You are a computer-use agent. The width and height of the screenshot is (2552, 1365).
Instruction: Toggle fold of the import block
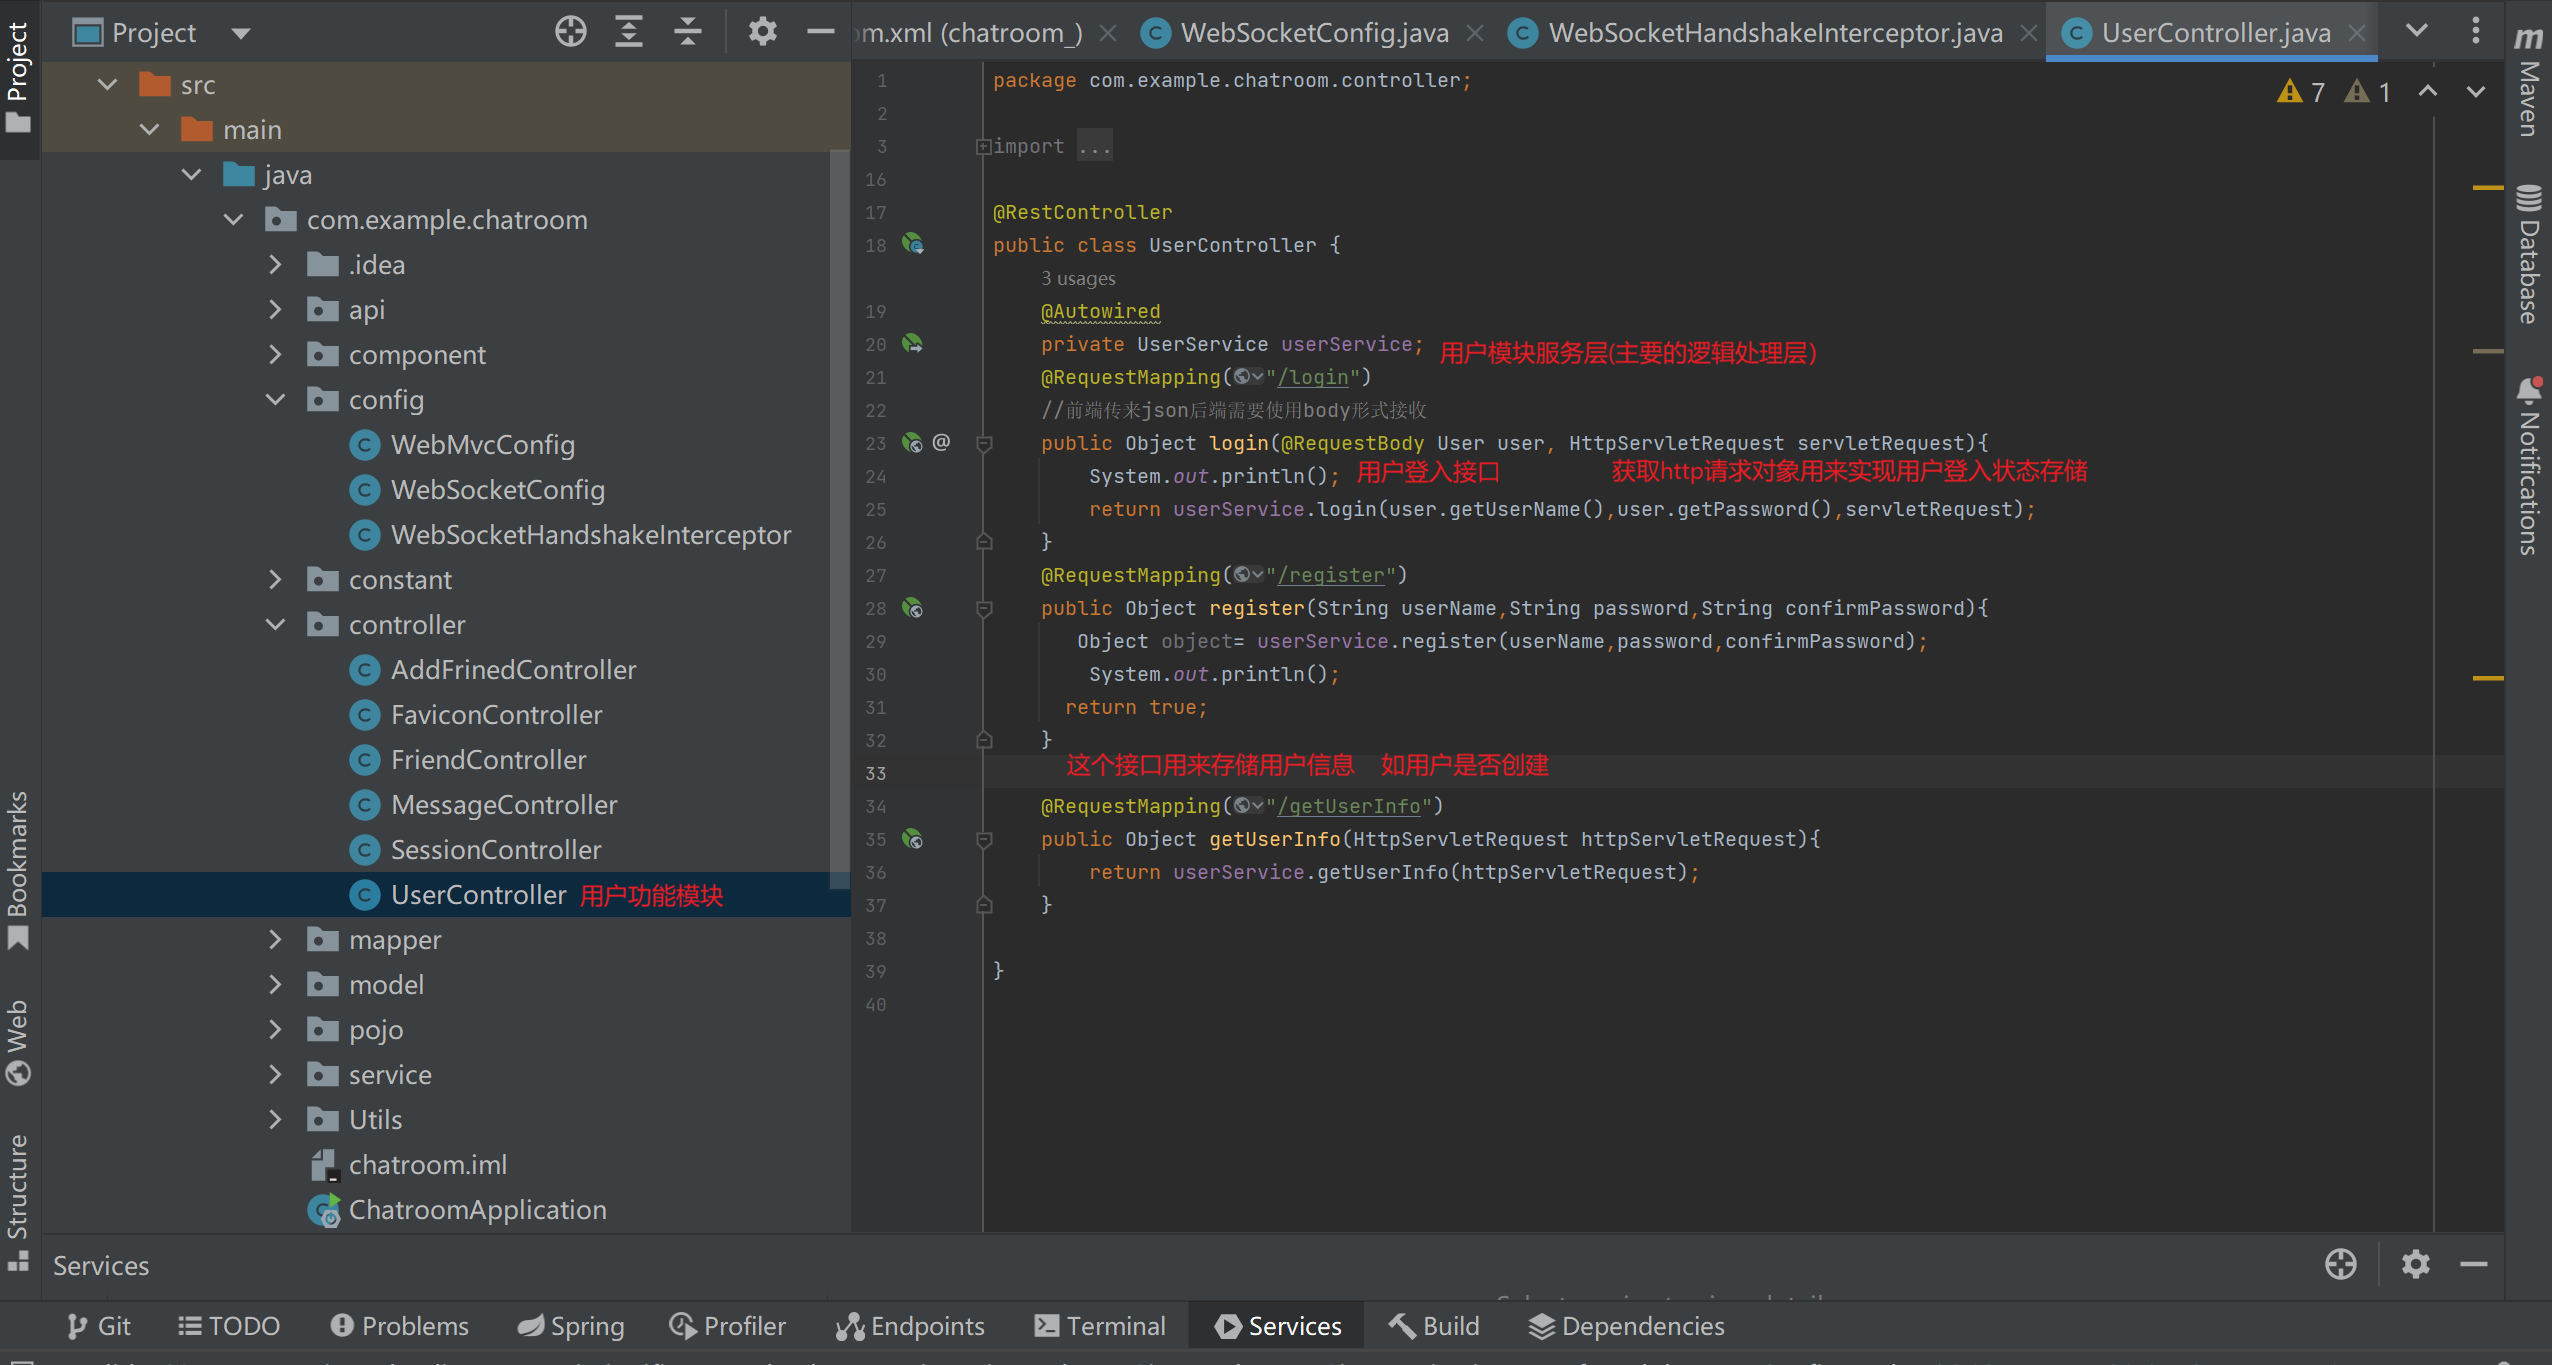(x=983, y=147)
